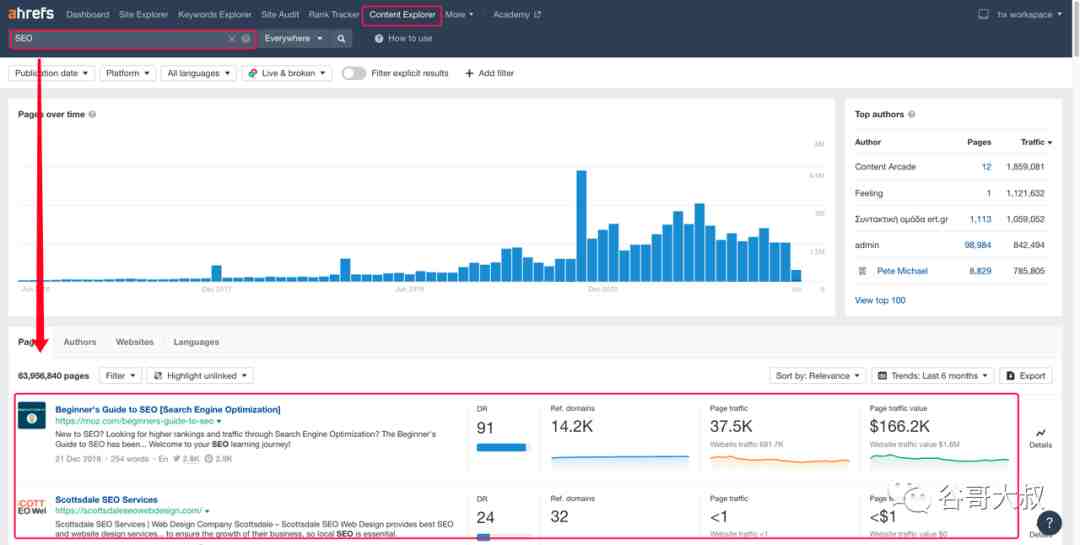Open Scottsdale SEO Services result title
The height and width of the screenshot is (545, 1080).
click(x=106, y=500)
